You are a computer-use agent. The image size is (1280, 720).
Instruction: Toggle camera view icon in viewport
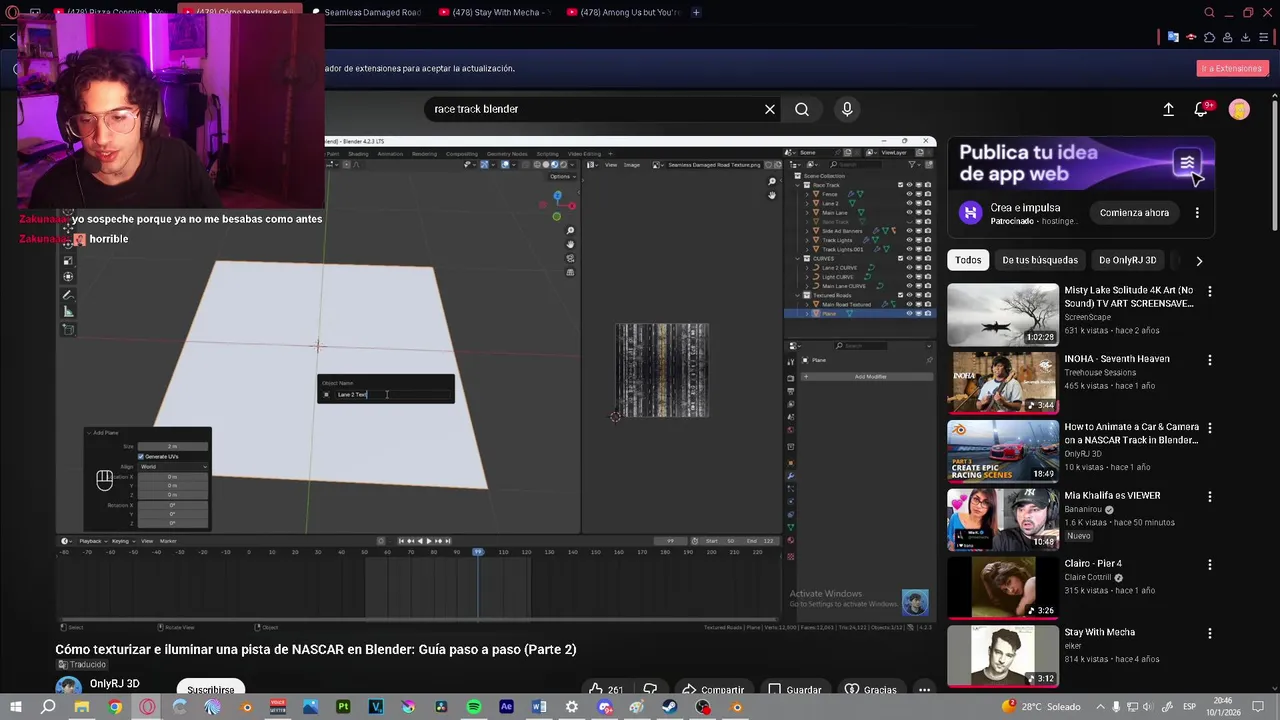pyautogui.click(x=570, y=258)
